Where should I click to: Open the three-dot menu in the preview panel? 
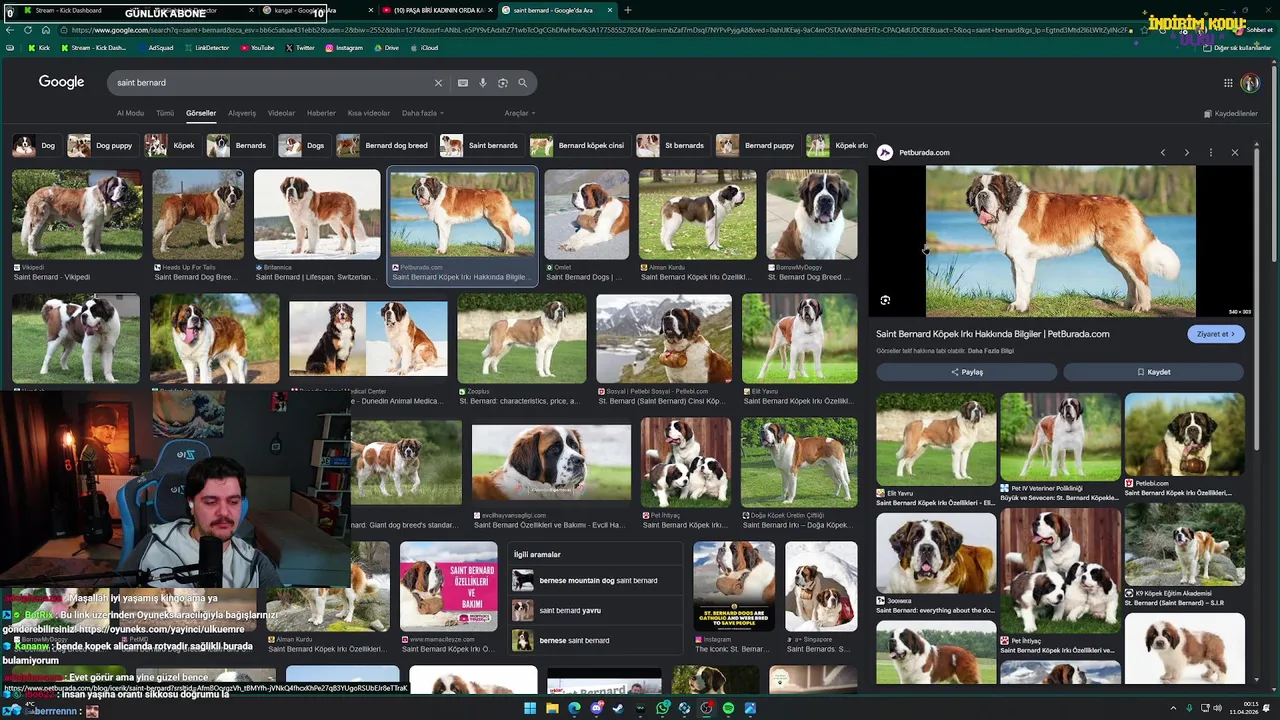[1211, 153]
